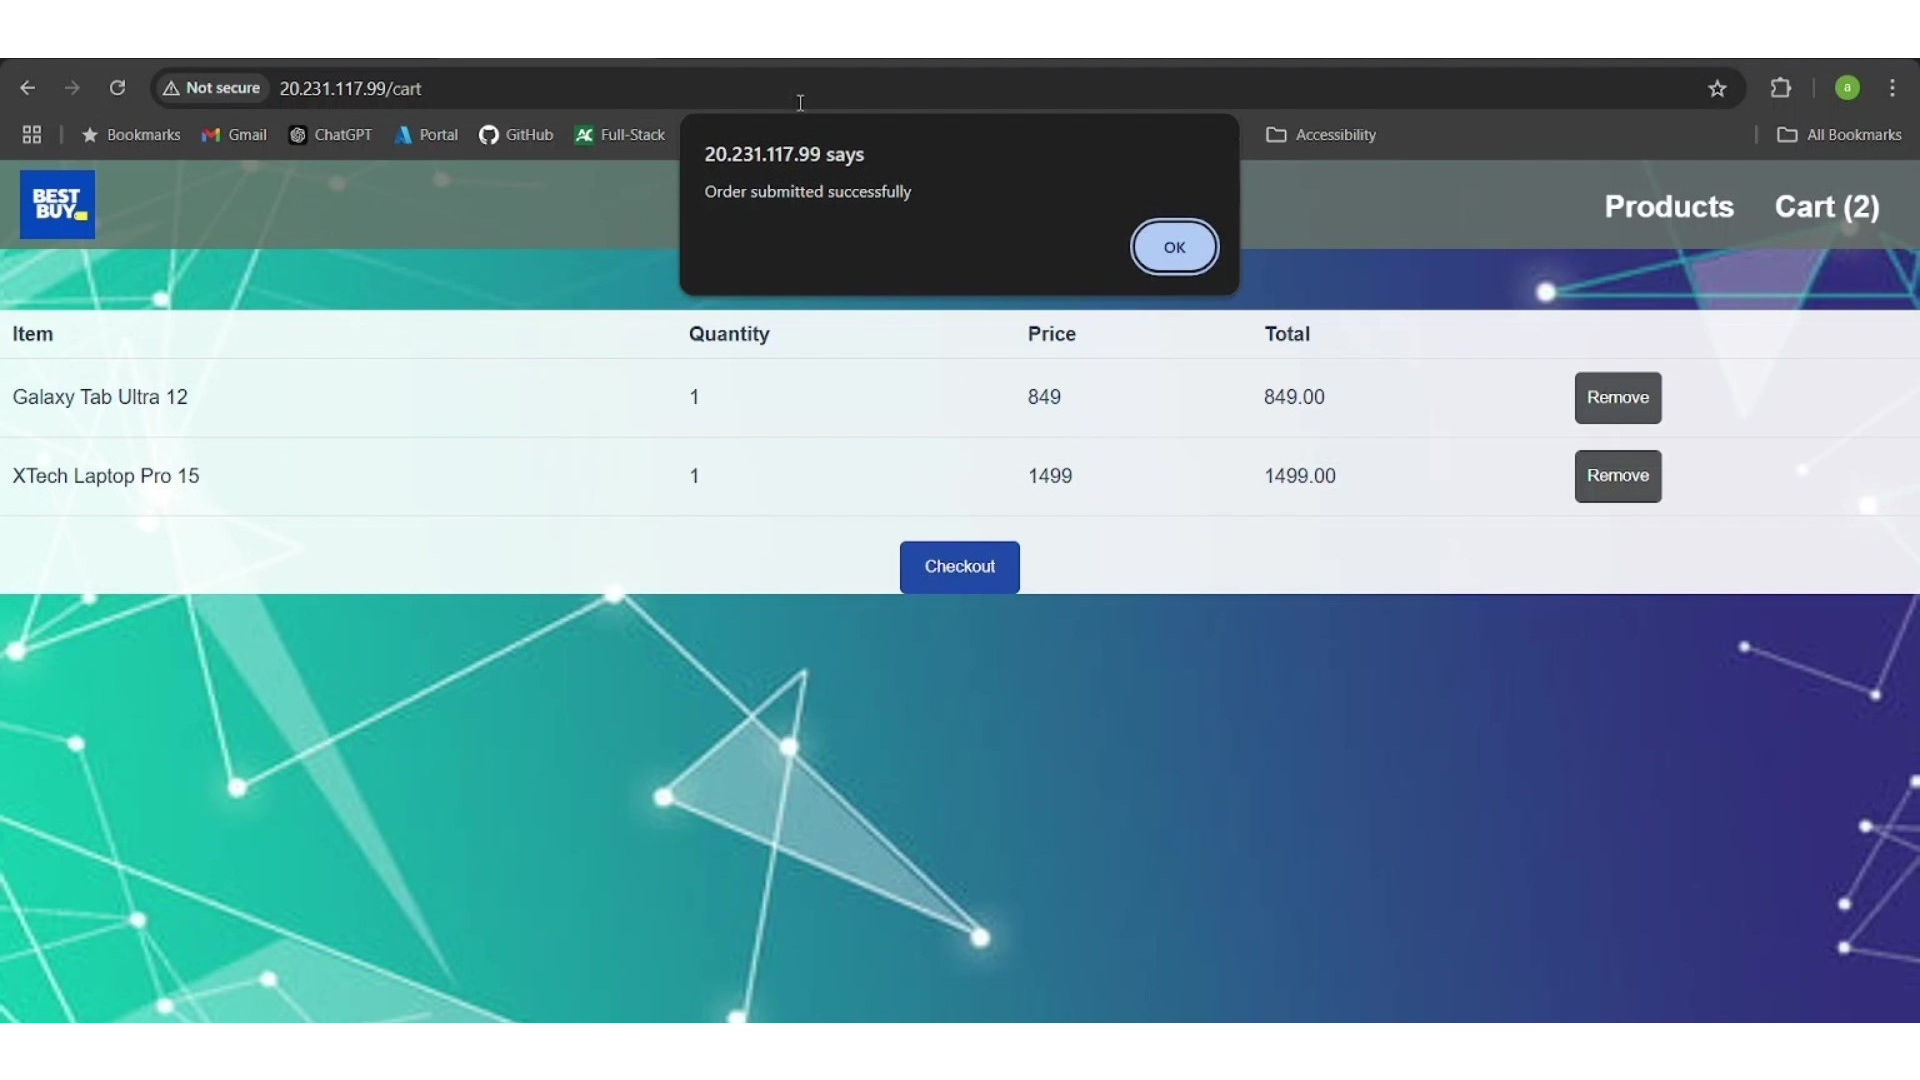This screenshot has height=1080, width=1920.
Task: Remove the XTech Laptop Pro 15 item
Action: coord(1617,476)
